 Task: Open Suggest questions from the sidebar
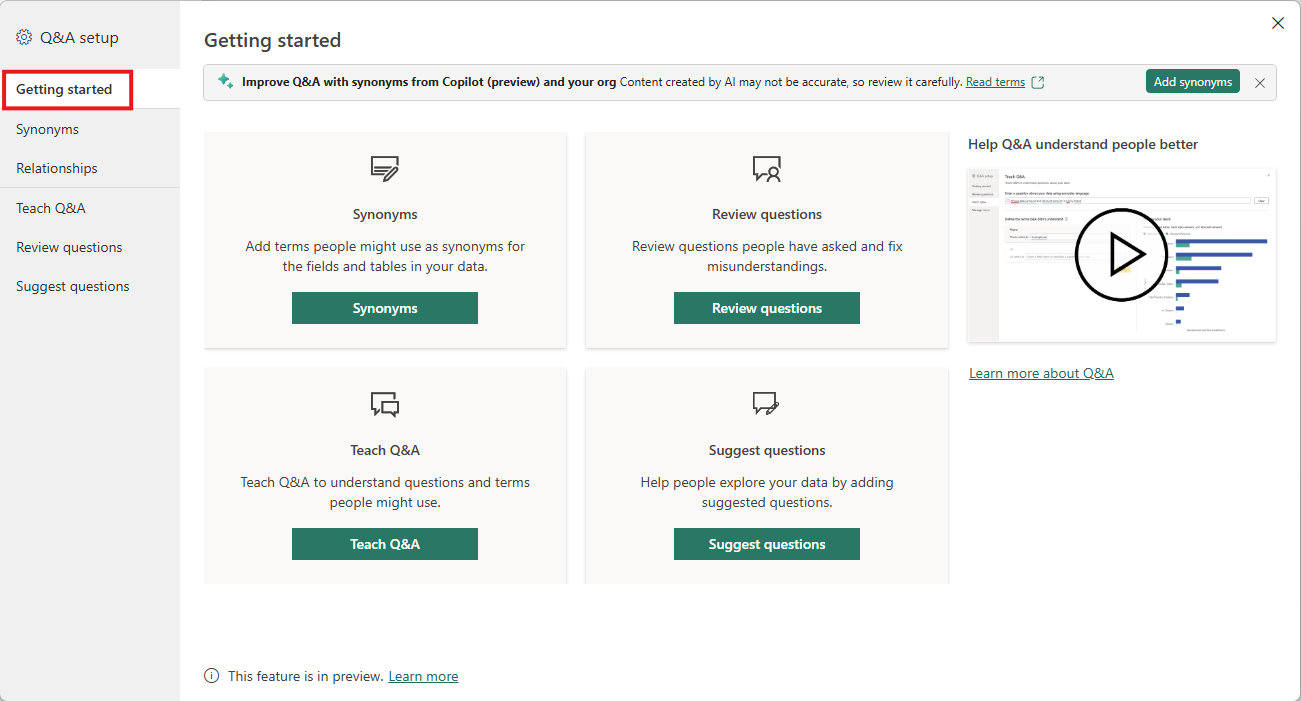click(x=73, y=286)
